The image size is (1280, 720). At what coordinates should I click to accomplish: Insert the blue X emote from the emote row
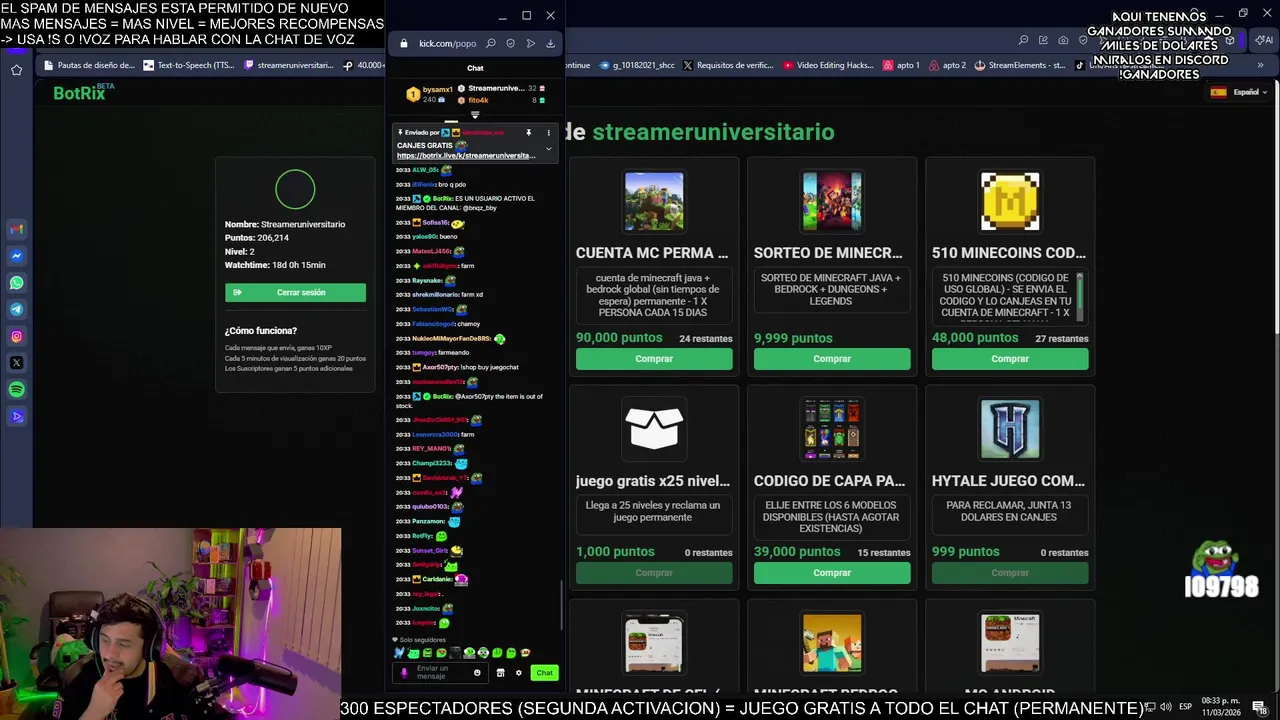pyautogui.click(x=399, y=653)
